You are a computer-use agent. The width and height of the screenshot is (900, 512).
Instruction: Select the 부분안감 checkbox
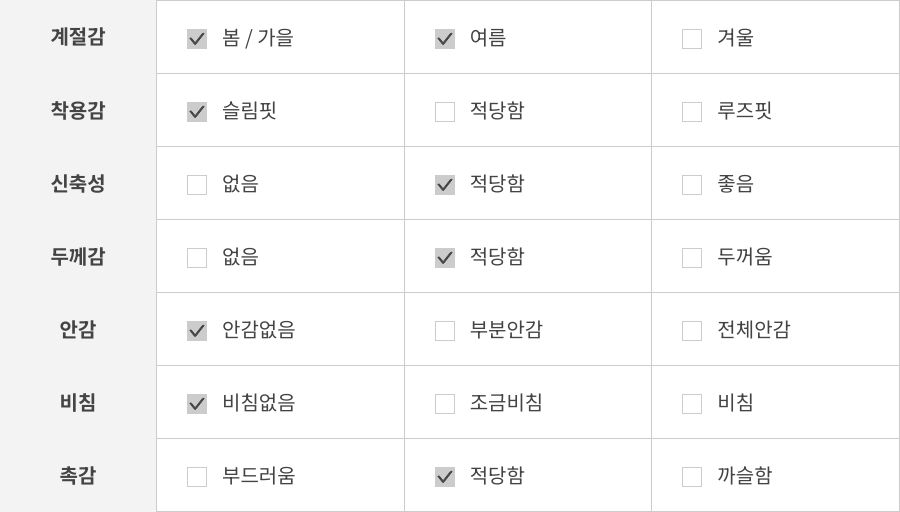tap(445, 331)
